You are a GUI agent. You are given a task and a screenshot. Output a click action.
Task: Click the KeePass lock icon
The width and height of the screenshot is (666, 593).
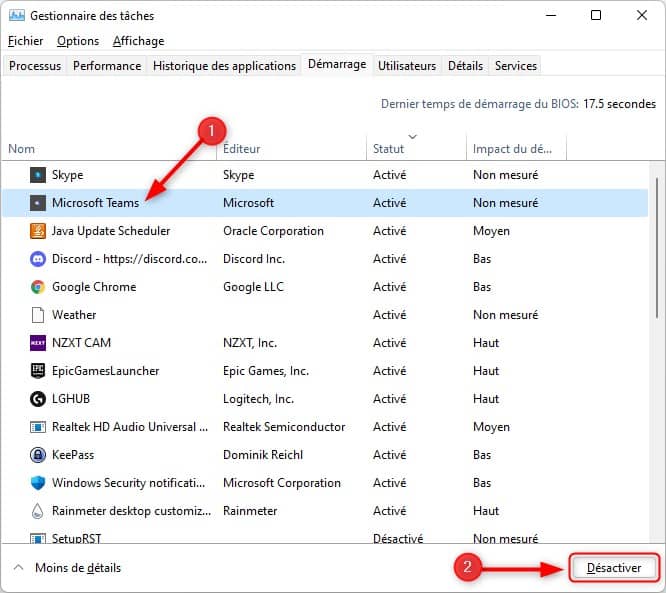pos(38,455)
